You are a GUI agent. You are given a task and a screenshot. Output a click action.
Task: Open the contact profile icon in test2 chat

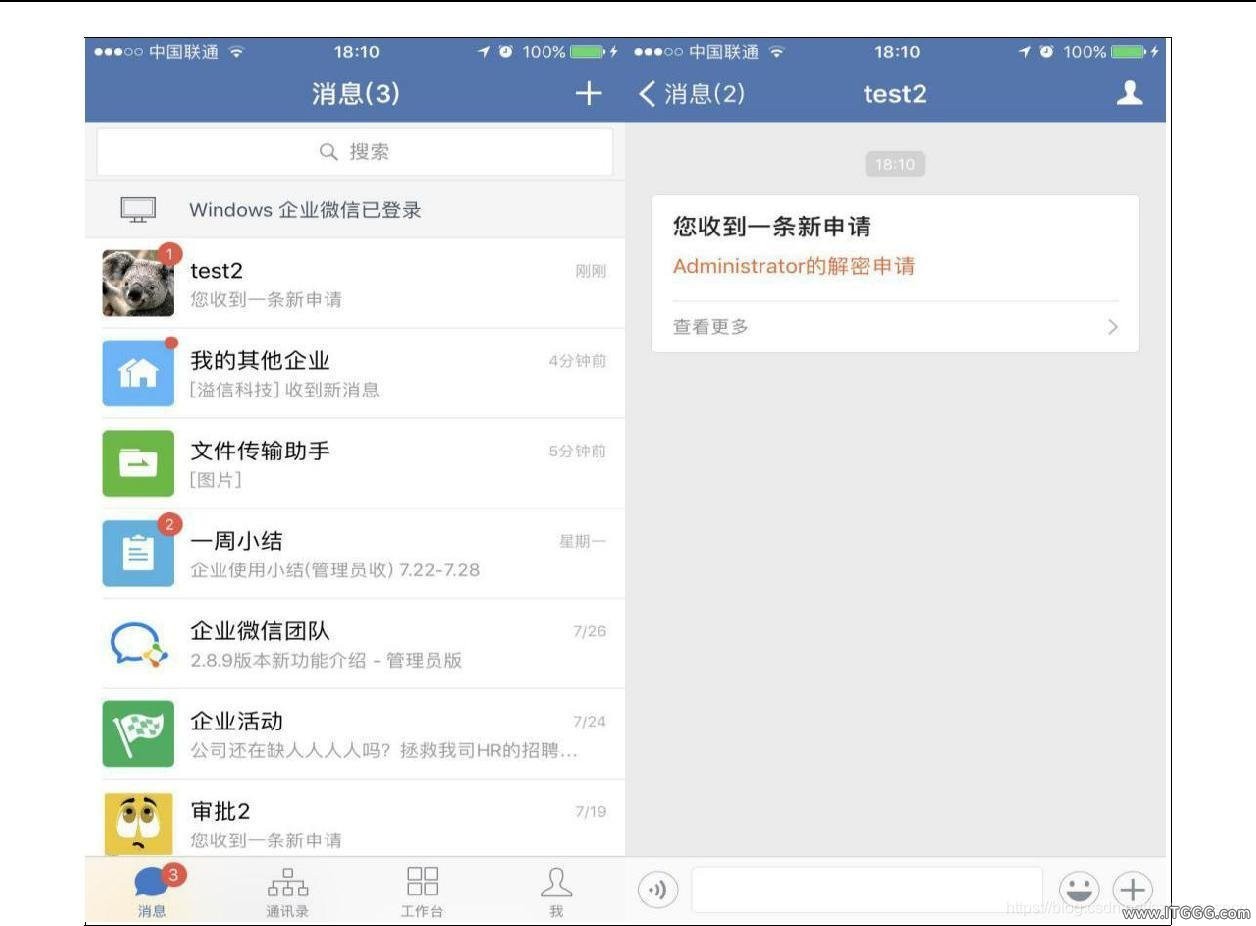click(1129, 93)
